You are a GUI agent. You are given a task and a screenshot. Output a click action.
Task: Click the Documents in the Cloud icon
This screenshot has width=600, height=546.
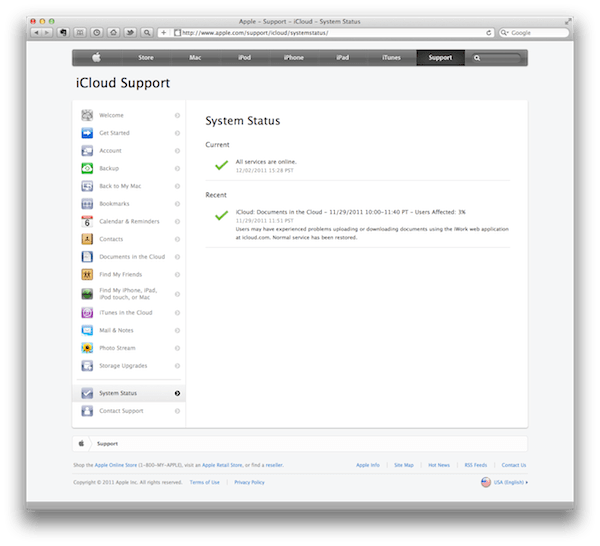coord(87,256)
